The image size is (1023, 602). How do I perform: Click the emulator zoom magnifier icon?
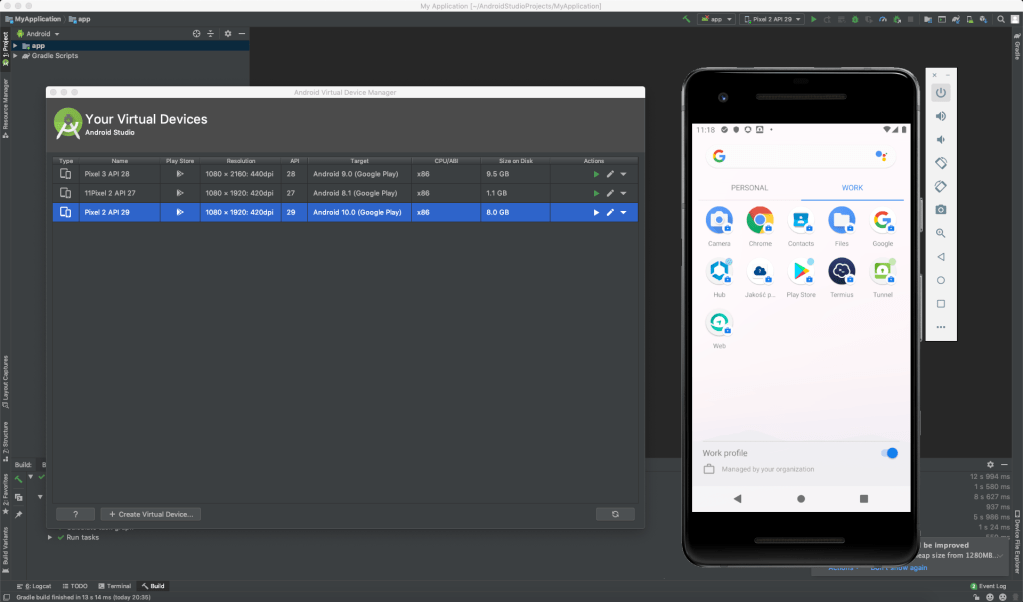coord(940,233)
